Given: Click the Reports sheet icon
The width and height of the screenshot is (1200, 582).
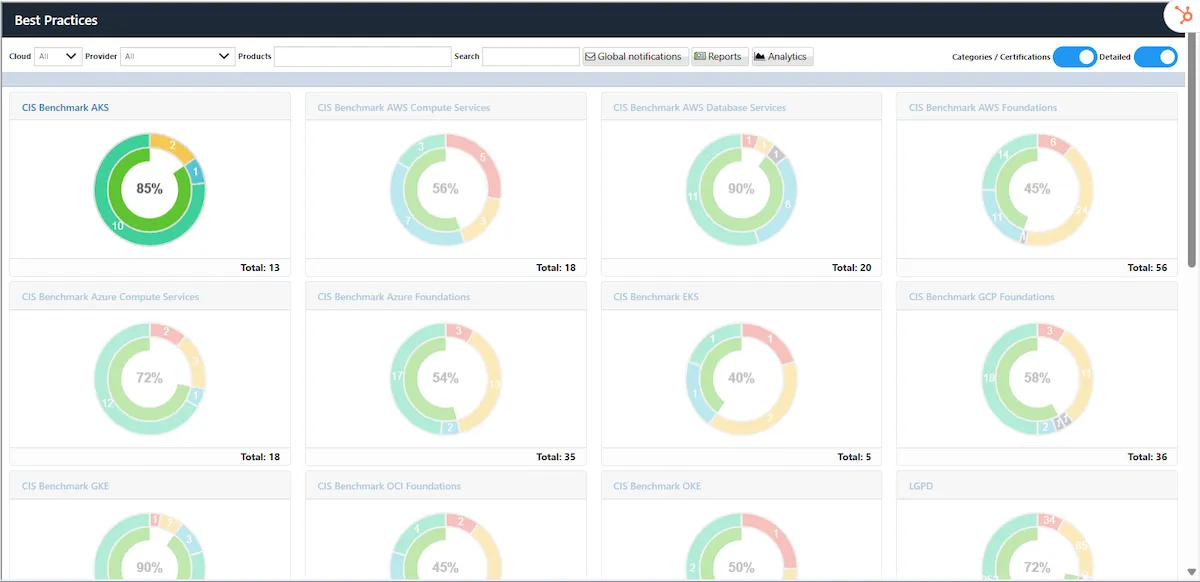Looking at the screenshot, I should coord(699,57).
